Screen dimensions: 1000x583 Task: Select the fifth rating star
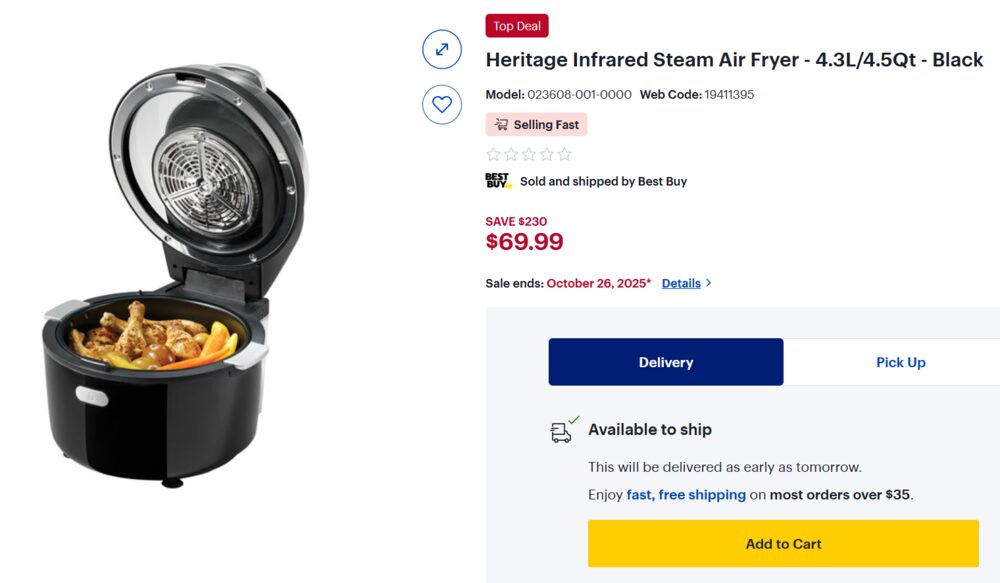pos(564,154)
